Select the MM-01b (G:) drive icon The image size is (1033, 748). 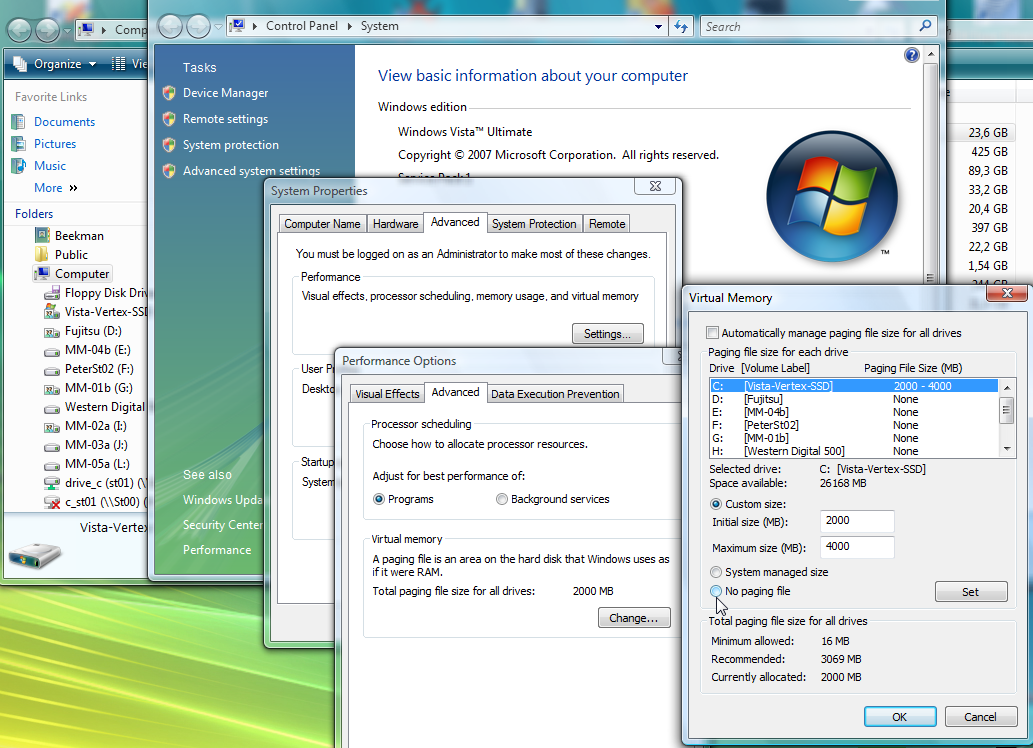coord(52,389)
